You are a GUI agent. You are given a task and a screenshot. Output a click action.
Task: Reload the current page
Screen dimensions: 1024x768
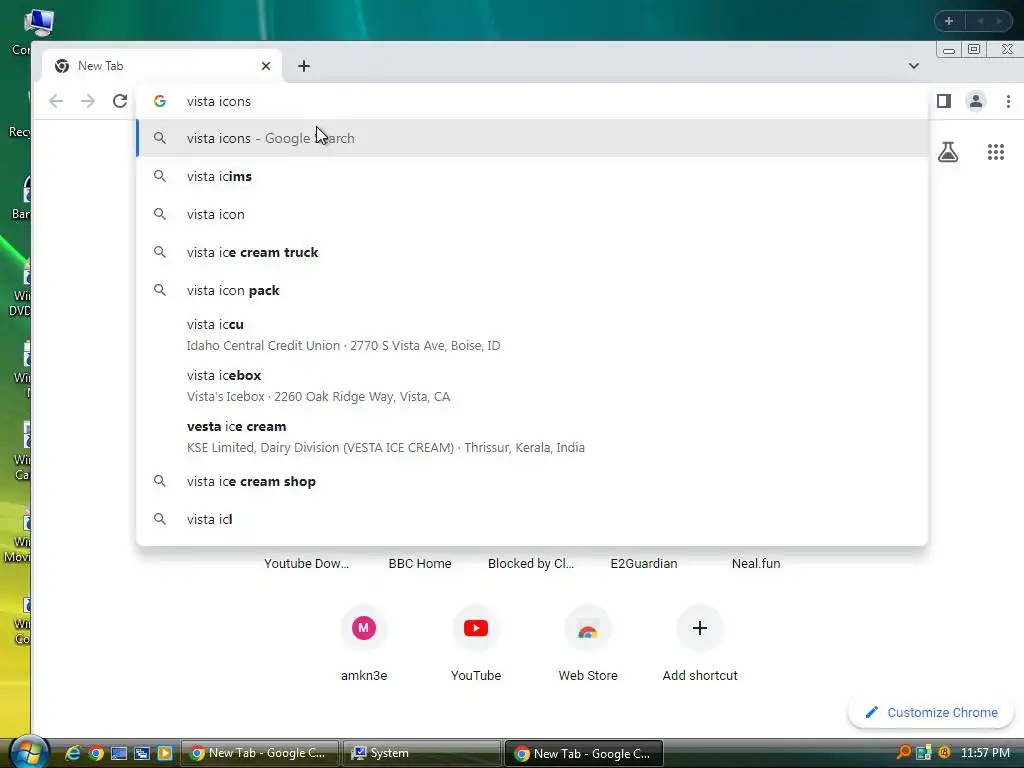[x=120, y=101]
